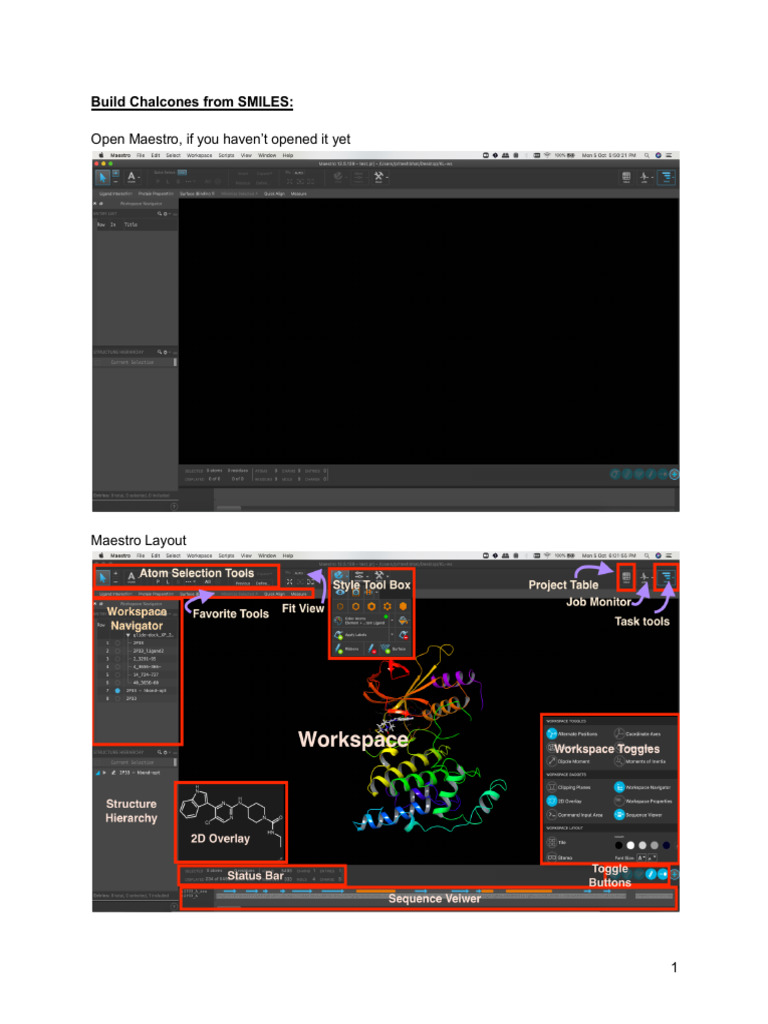The image size is (768, 1024).
Task: Click the 2D Overlay ligand thumbnail
Action: coord(231,822)
